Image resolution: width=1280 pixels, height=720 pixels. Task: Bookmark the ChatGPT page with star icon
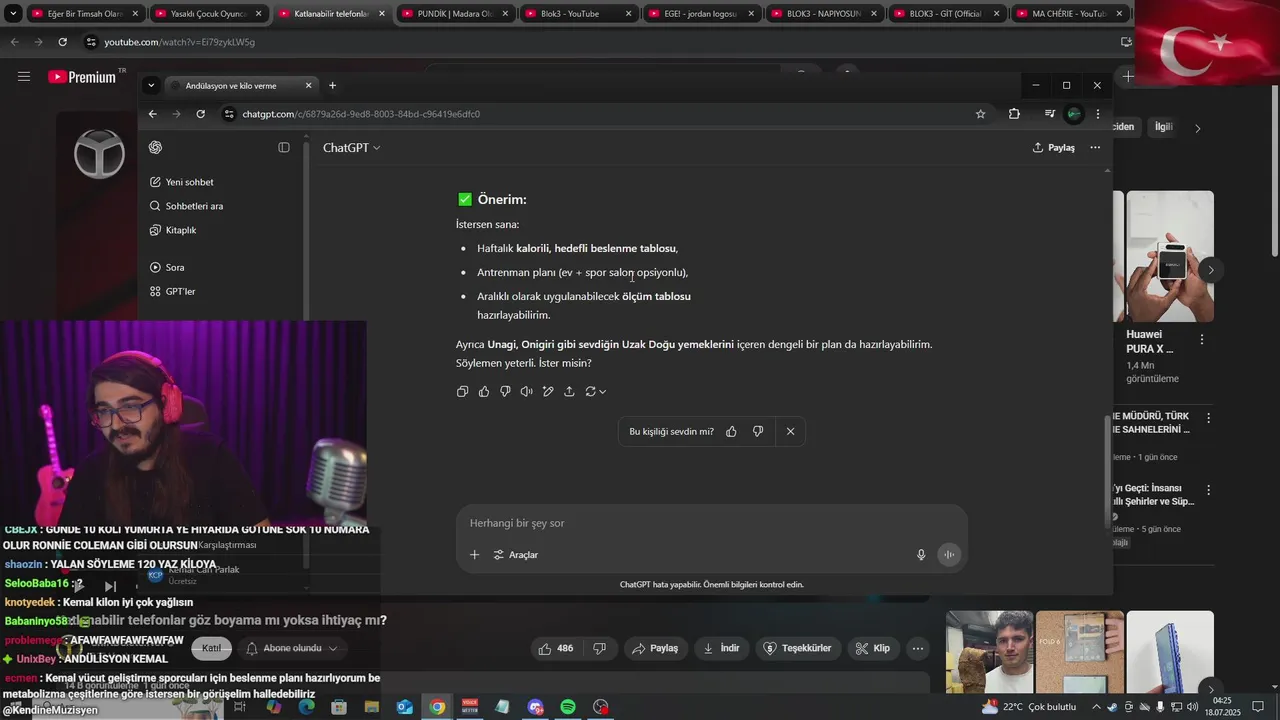pos(980,114)
